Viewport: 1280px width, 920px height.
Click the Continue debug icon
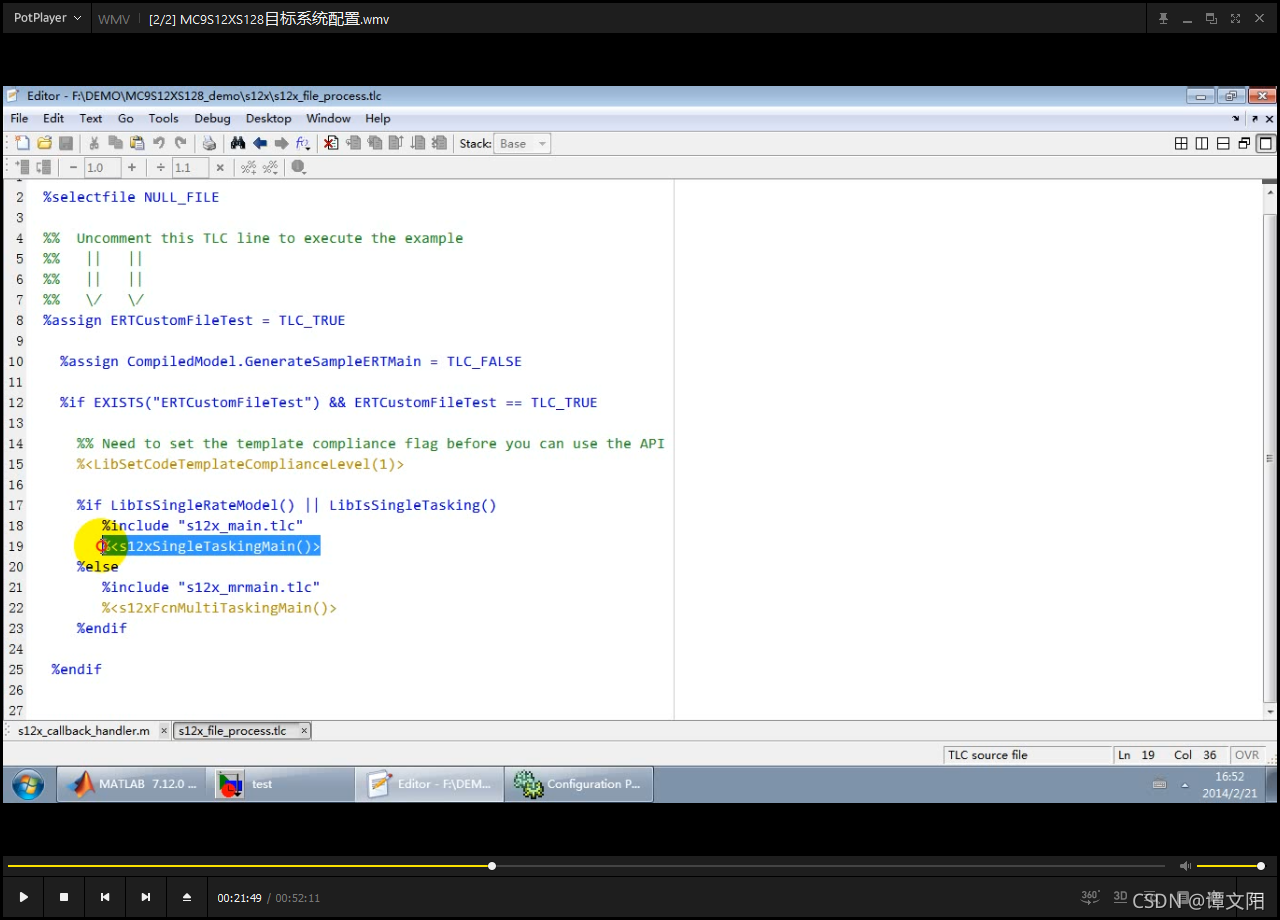(x=417, y=143)
